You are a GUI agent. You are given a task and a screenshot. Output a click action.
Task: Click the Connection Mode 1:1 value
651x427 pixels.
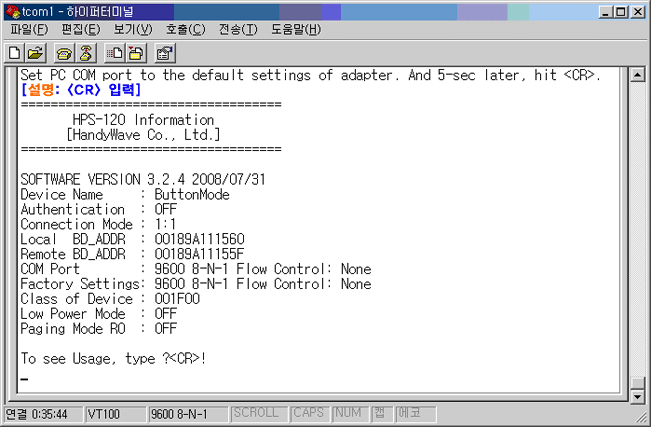165,224
